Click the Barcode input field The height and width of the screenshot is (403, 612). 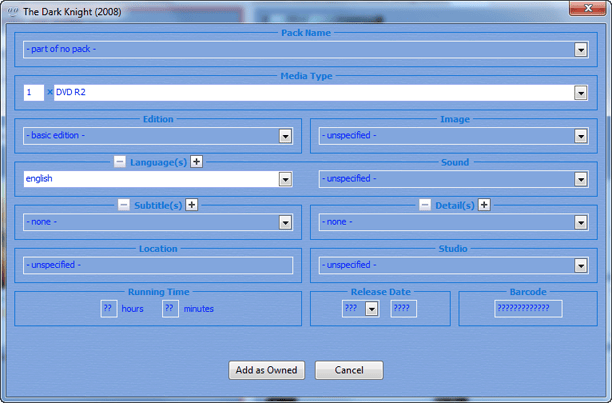[528, 309]
